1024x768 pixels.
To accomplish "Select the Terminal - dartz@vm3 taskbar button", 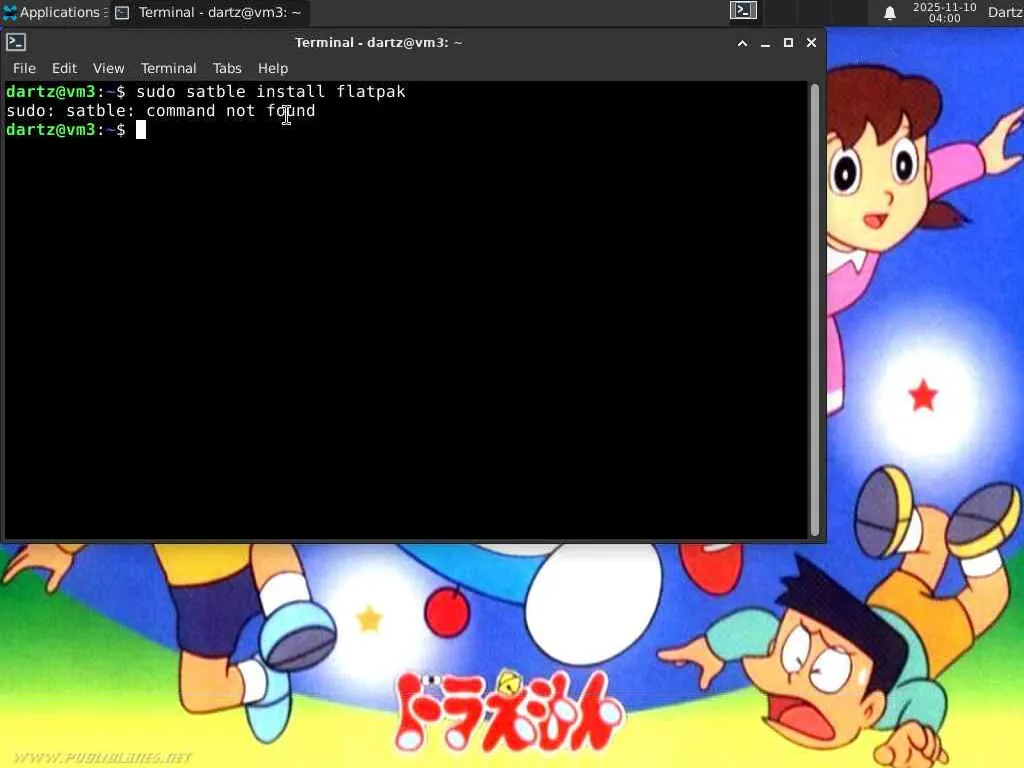I will tap(209, 12).
